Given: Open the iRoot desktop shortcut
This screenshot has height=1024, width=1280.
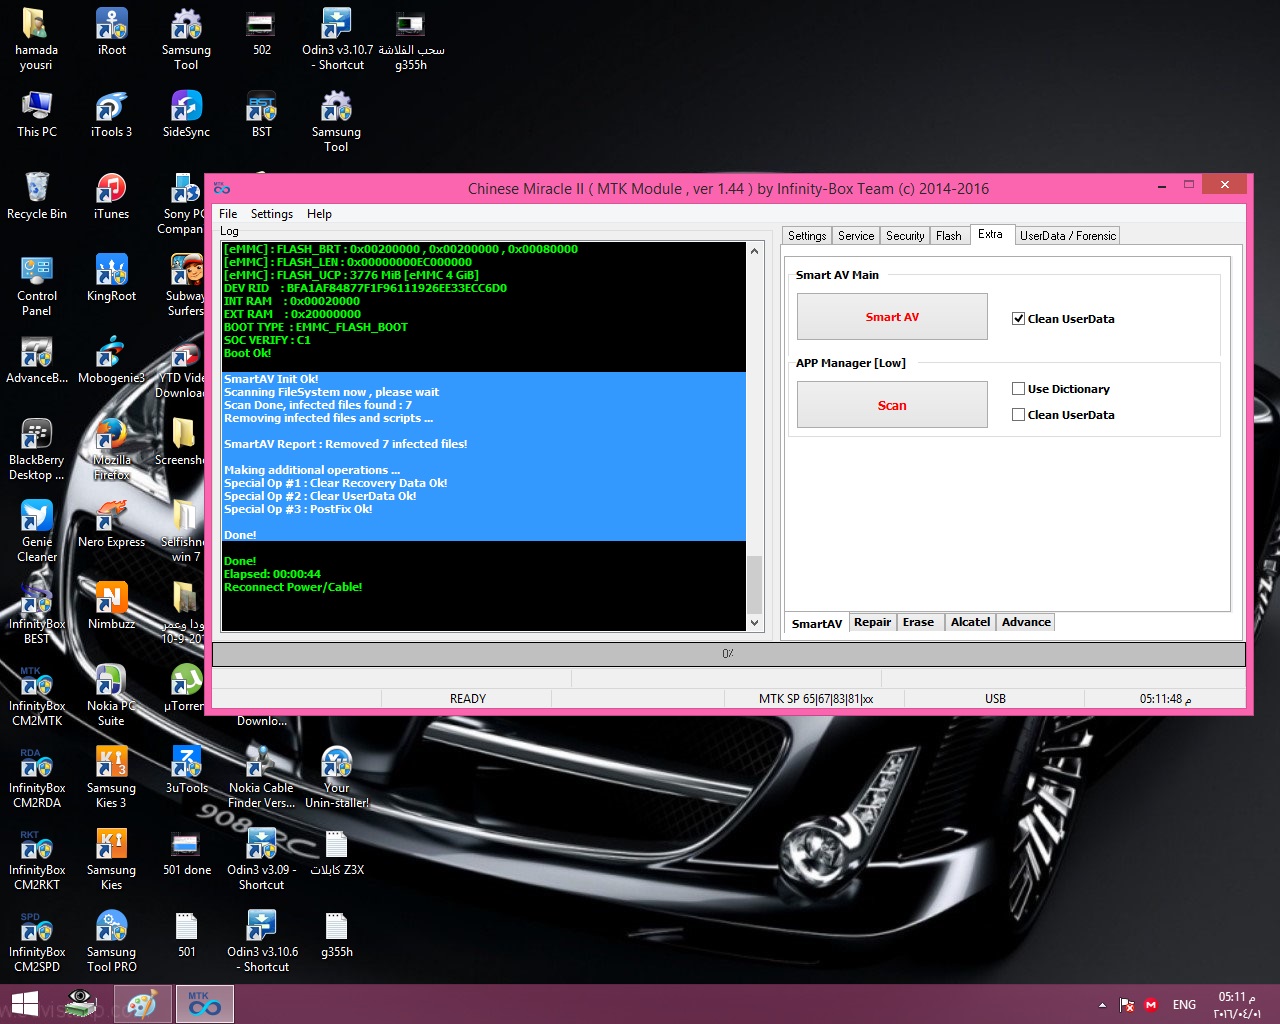Looking at the screenshot, I should point(111,32).
